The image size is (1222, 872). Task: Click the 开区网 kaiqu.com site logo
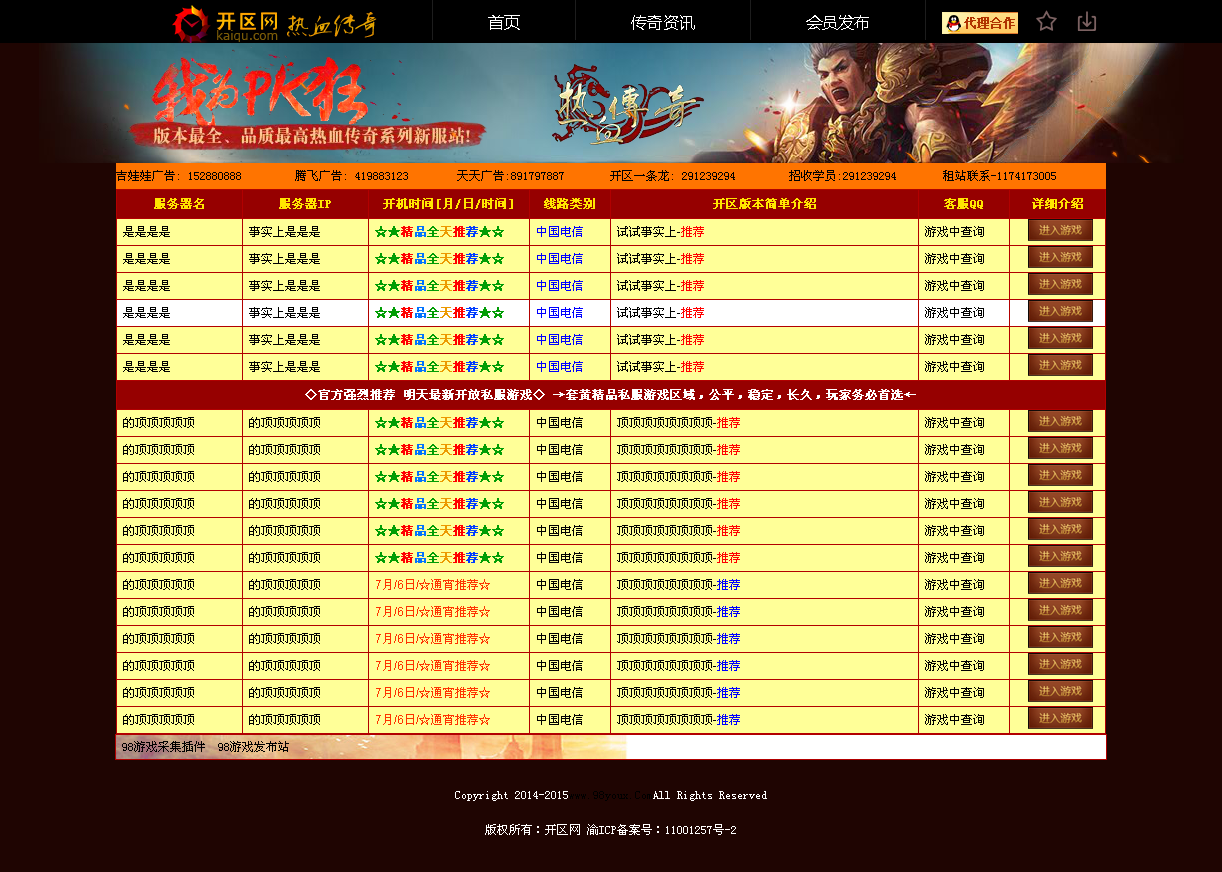[x=225, y=23]
